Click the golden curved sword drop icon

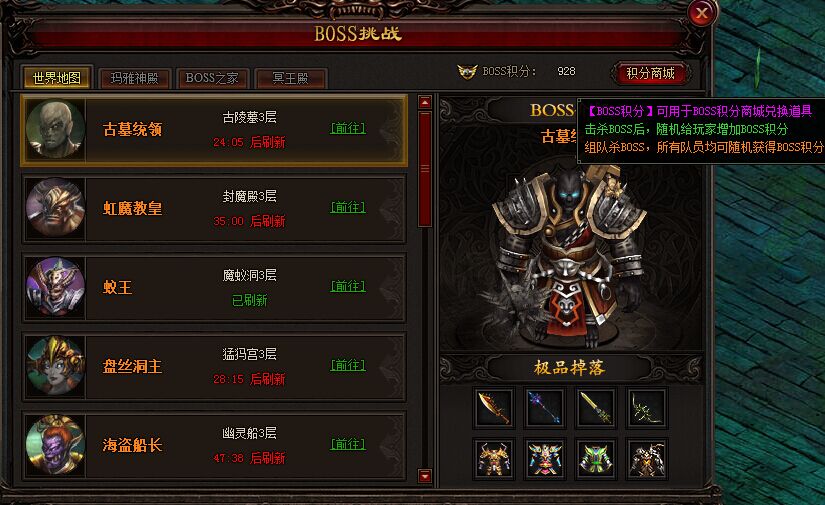tap(494, 408)
